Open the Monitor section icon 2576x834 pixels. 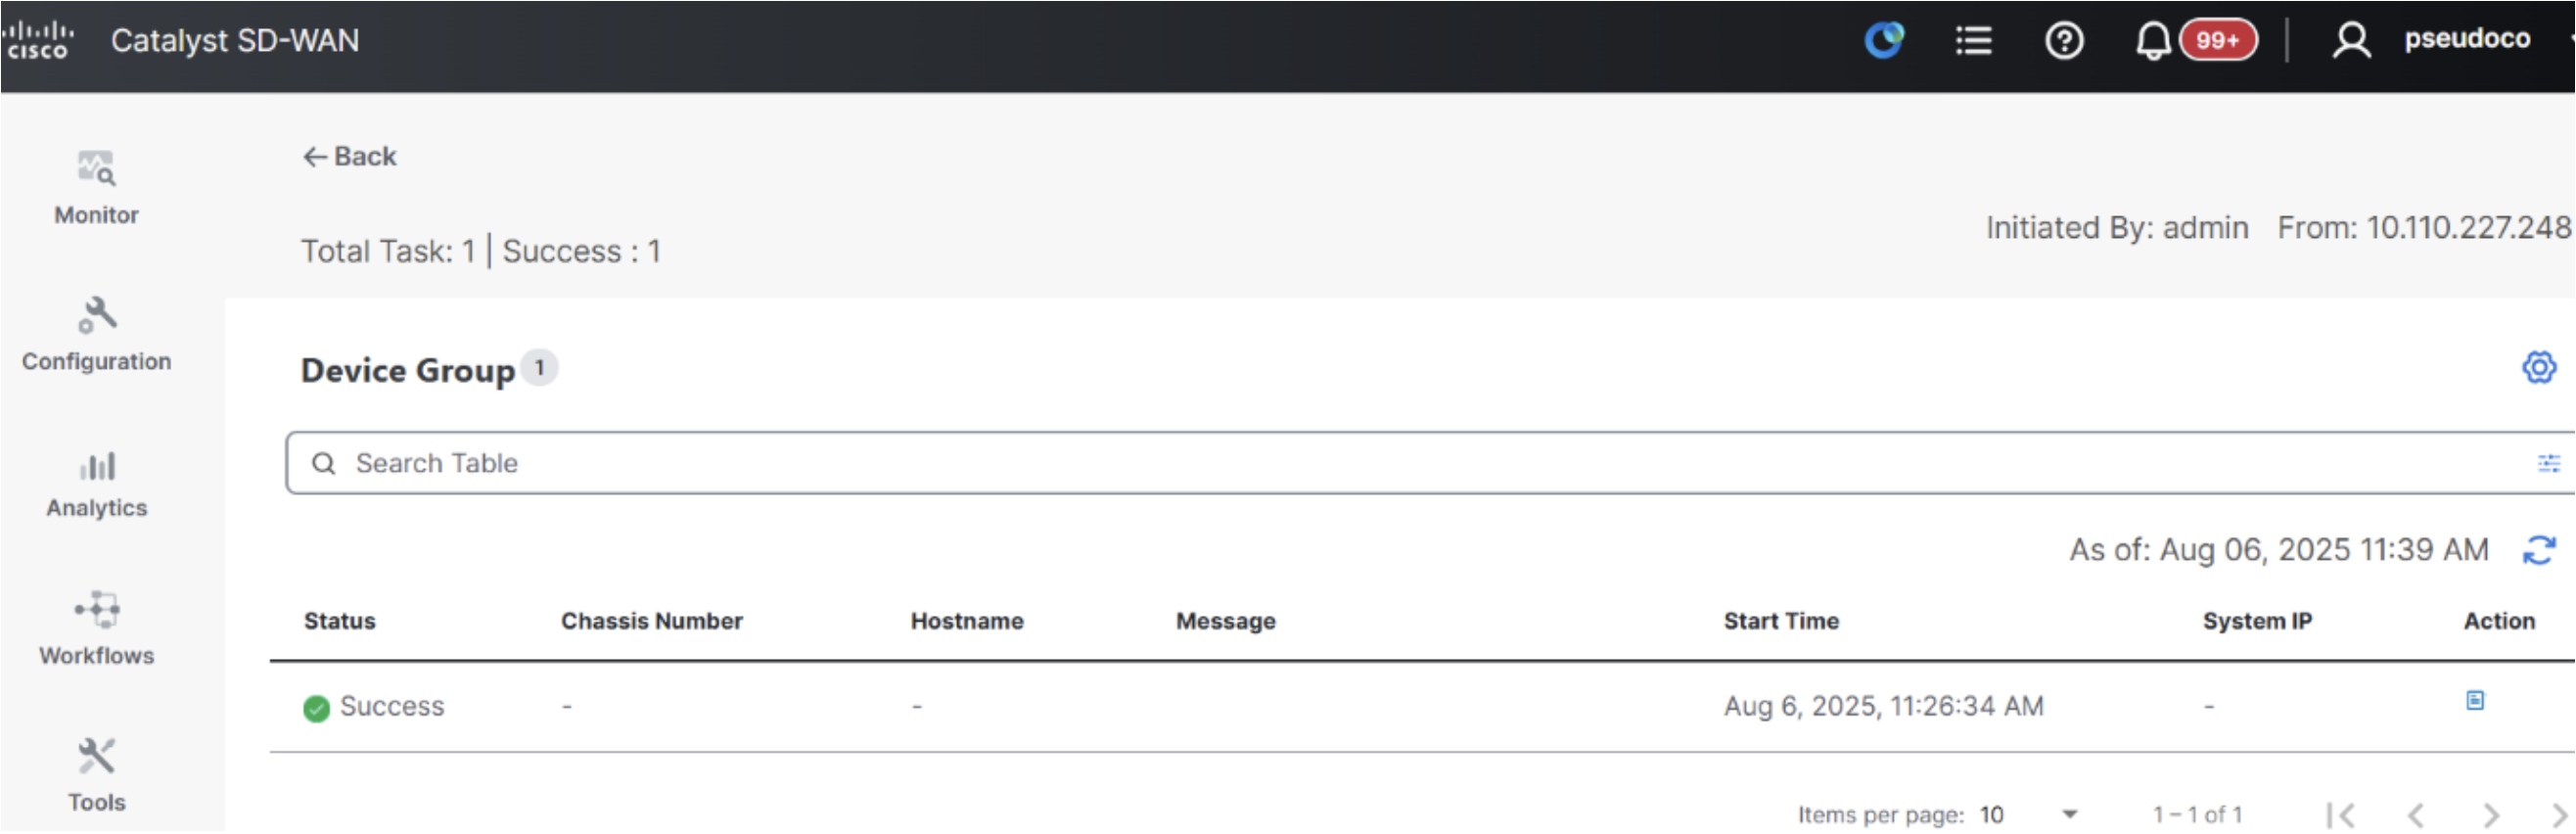[x=96, y=168]
